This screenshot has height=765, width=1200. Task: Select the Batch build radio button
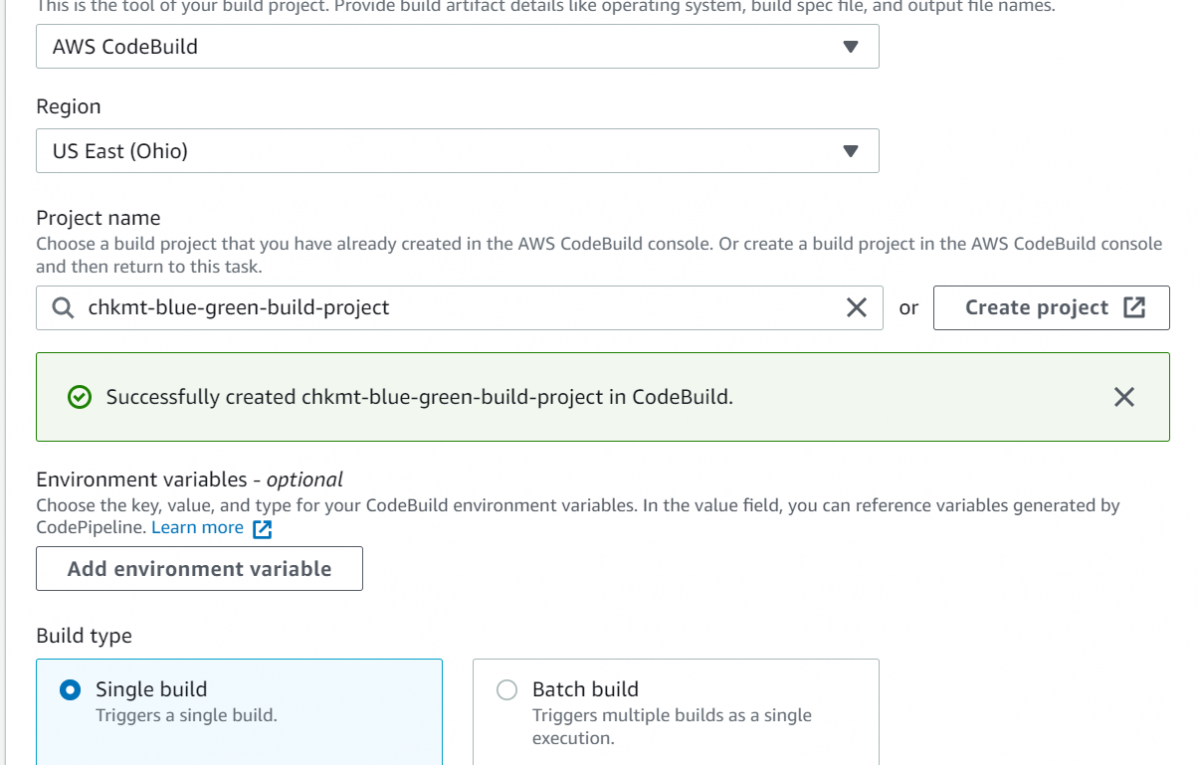[x=507, y=689]
